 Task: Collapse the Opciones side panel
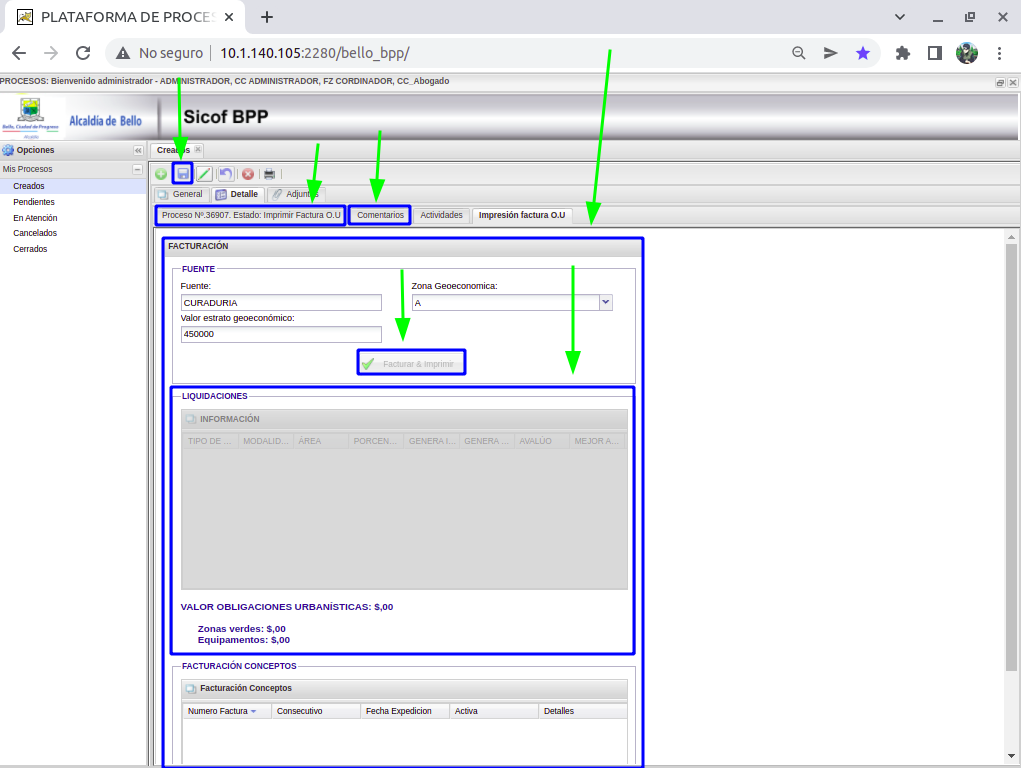tap(138, 150)
